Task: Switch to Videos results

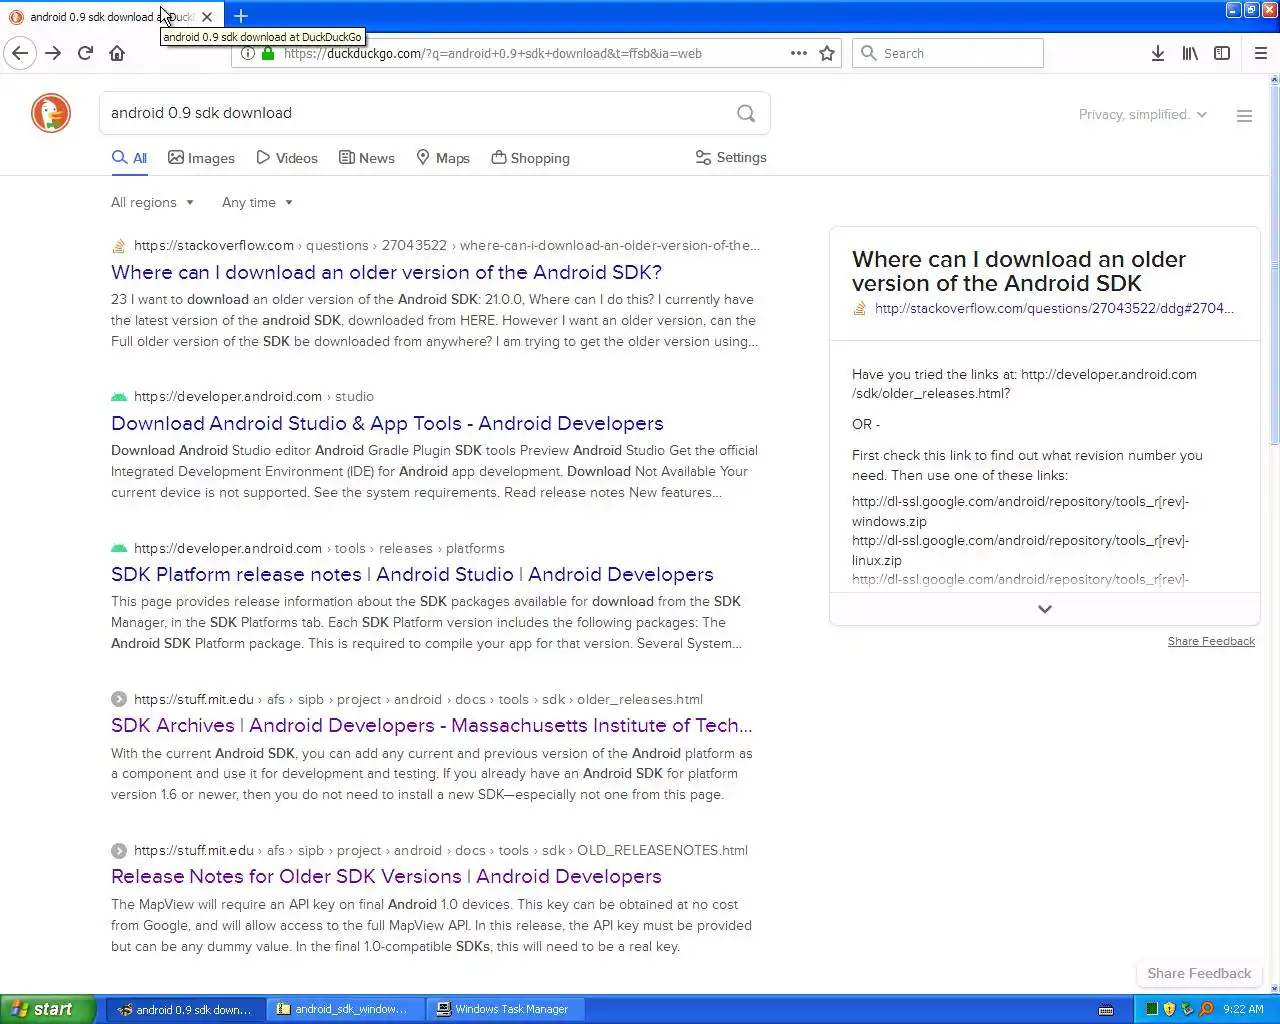Action: pos(286,158)
